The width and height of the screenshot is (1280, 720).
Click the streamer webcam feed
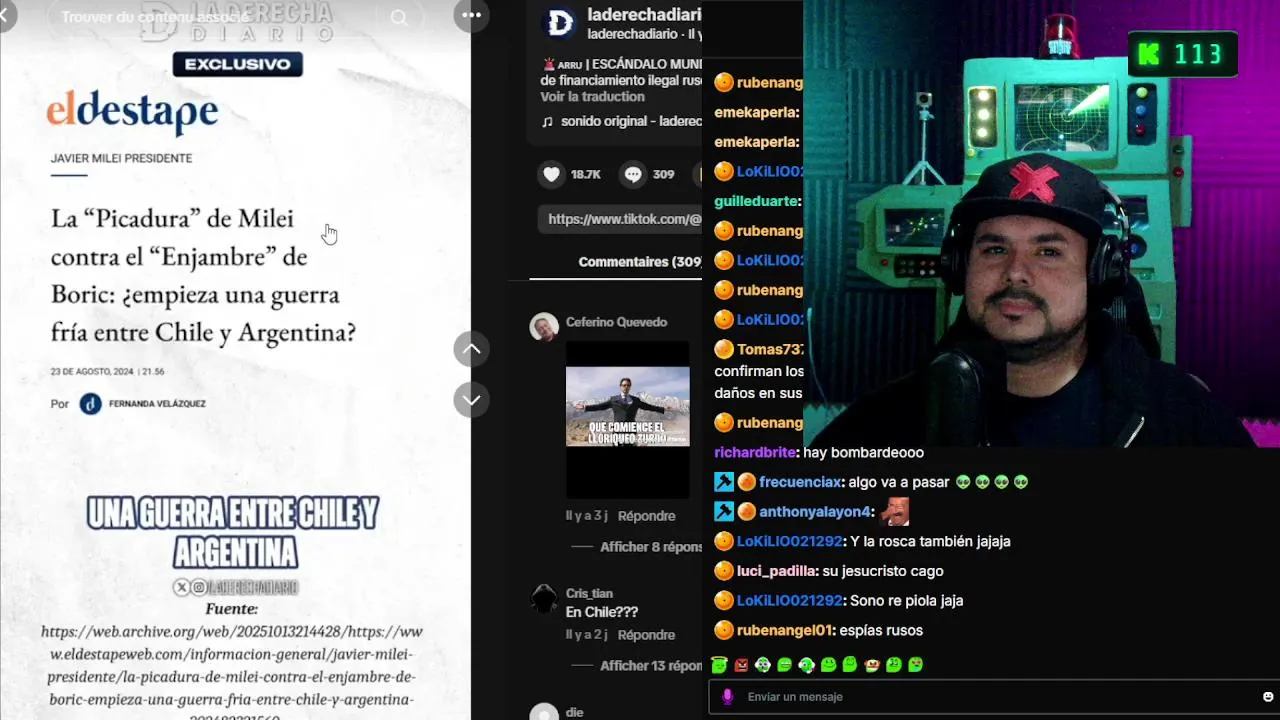[x=1041, y=223]
